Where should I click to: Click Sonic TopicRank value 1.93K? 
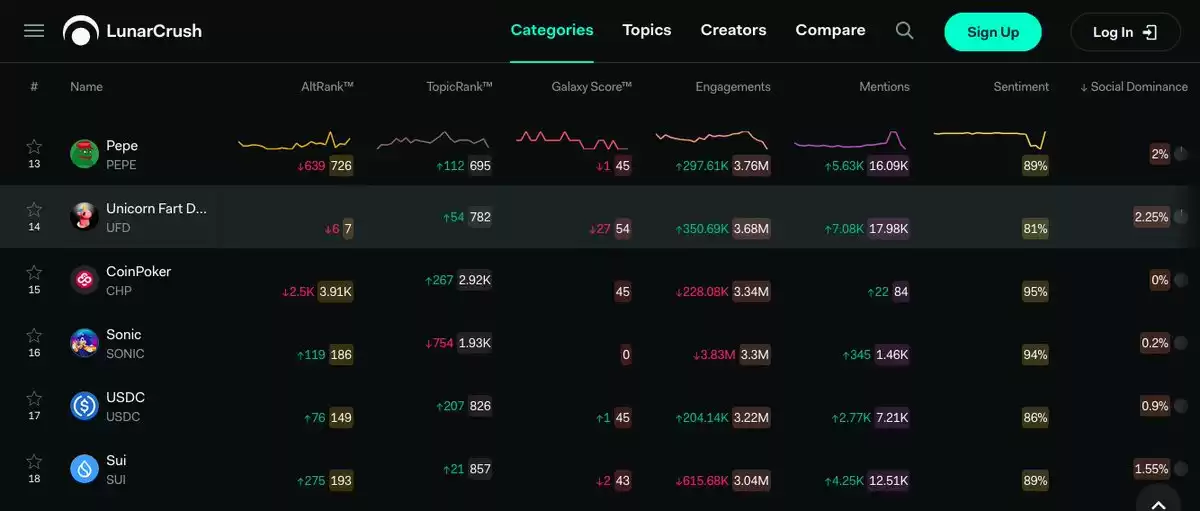click(474, 343)
